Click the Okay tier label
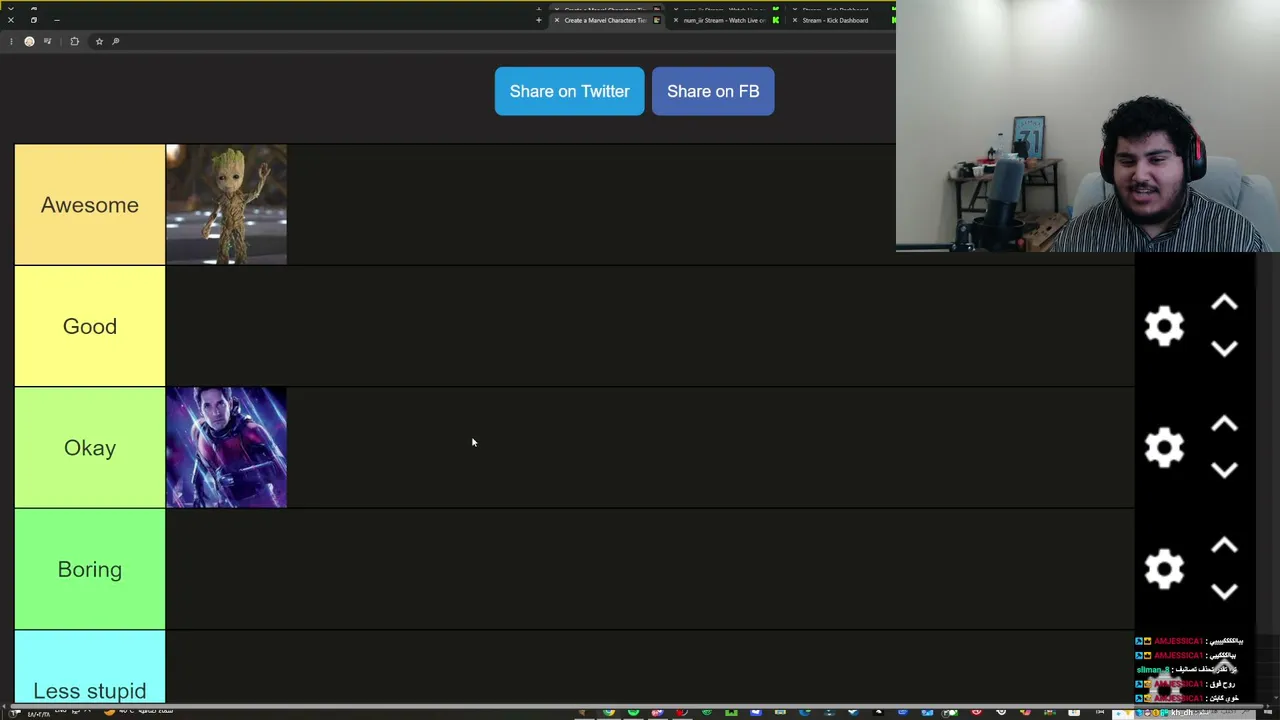 pos(90,448)
